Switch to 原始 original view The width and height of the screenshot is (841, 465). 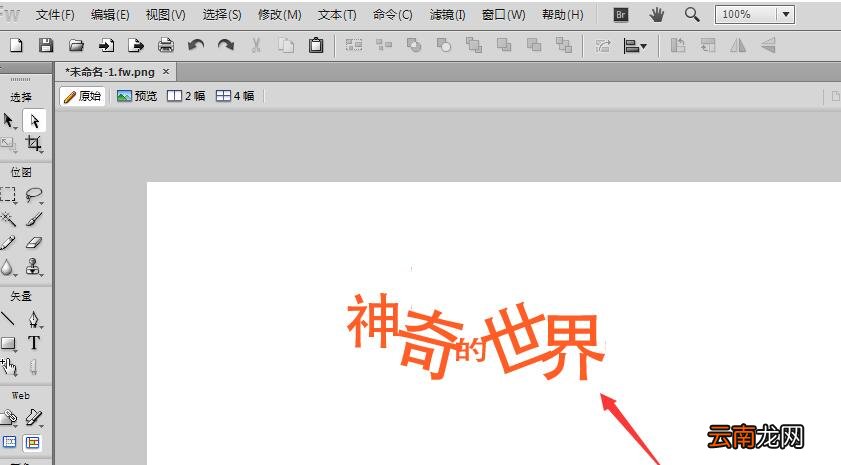tap(83, 96)
